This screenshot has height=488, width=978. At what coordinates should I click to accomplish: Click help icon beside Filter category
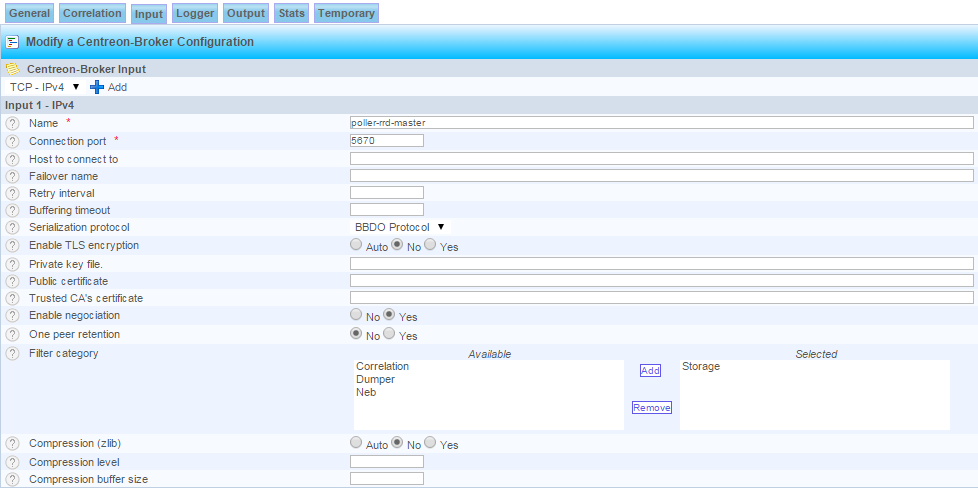tap(12, 353)
